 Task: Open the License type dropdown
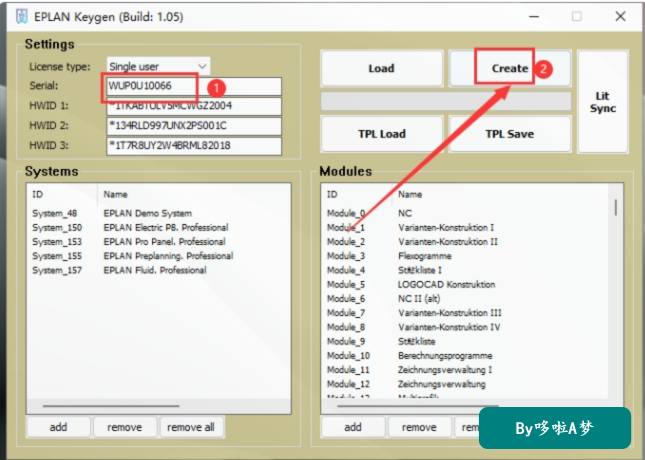158,66
